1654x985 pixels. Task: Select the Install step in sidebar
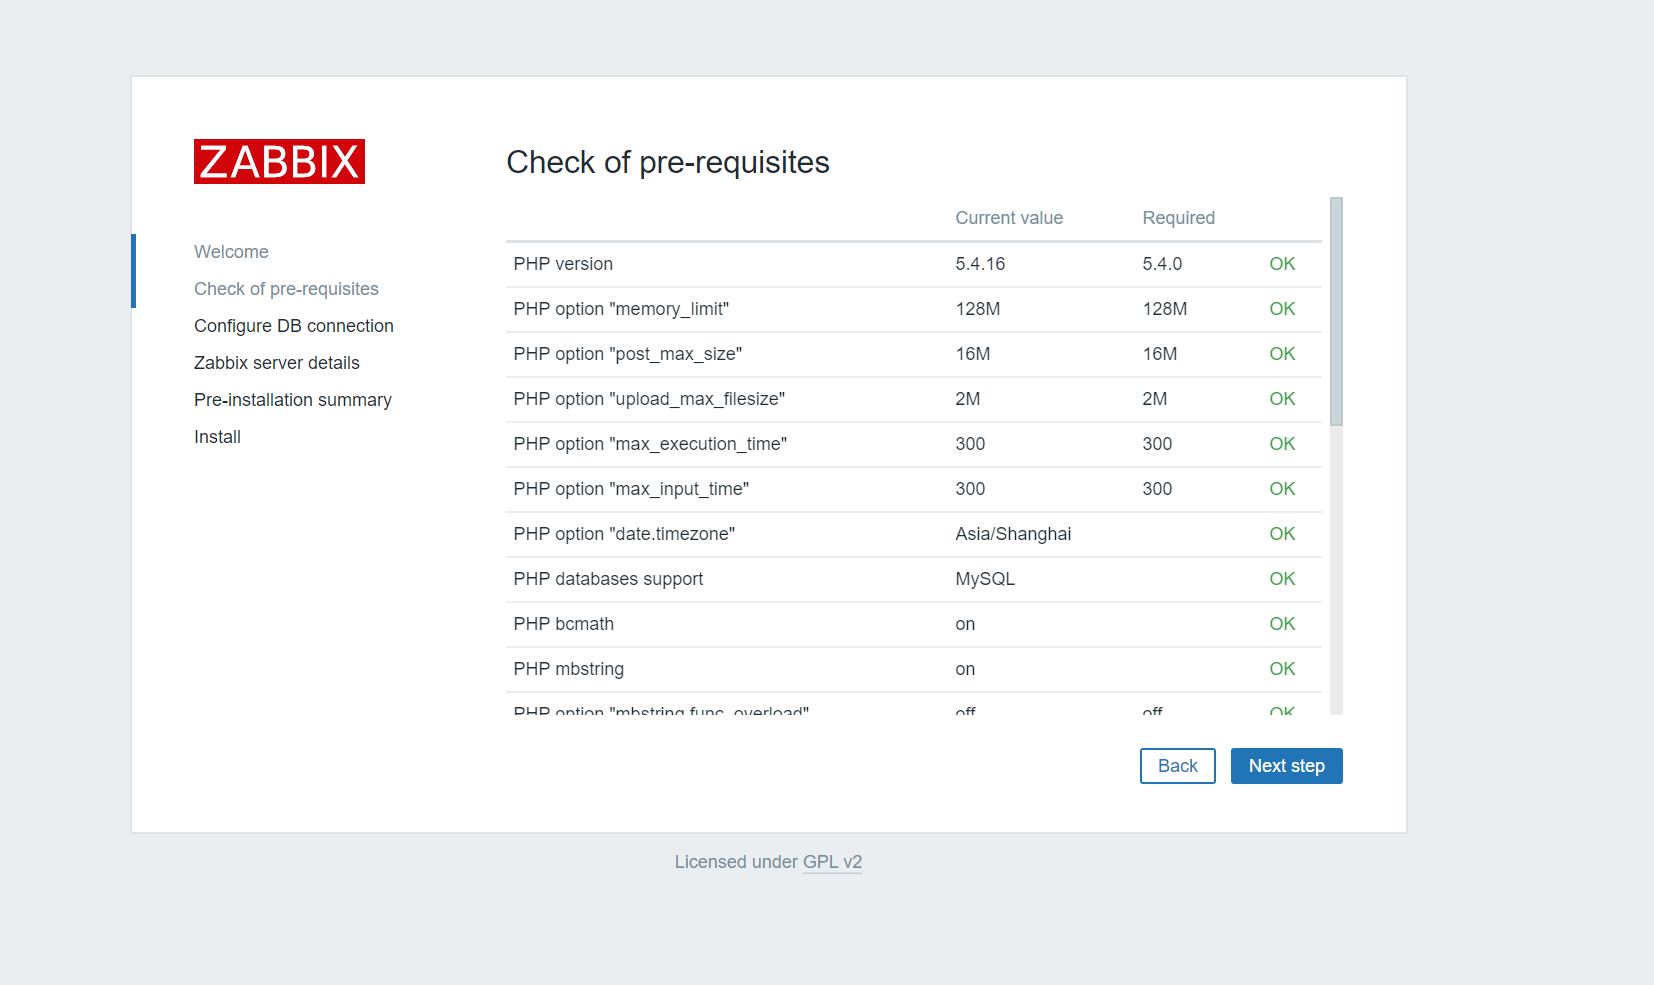pyautogui.click(x=217, y=437)
